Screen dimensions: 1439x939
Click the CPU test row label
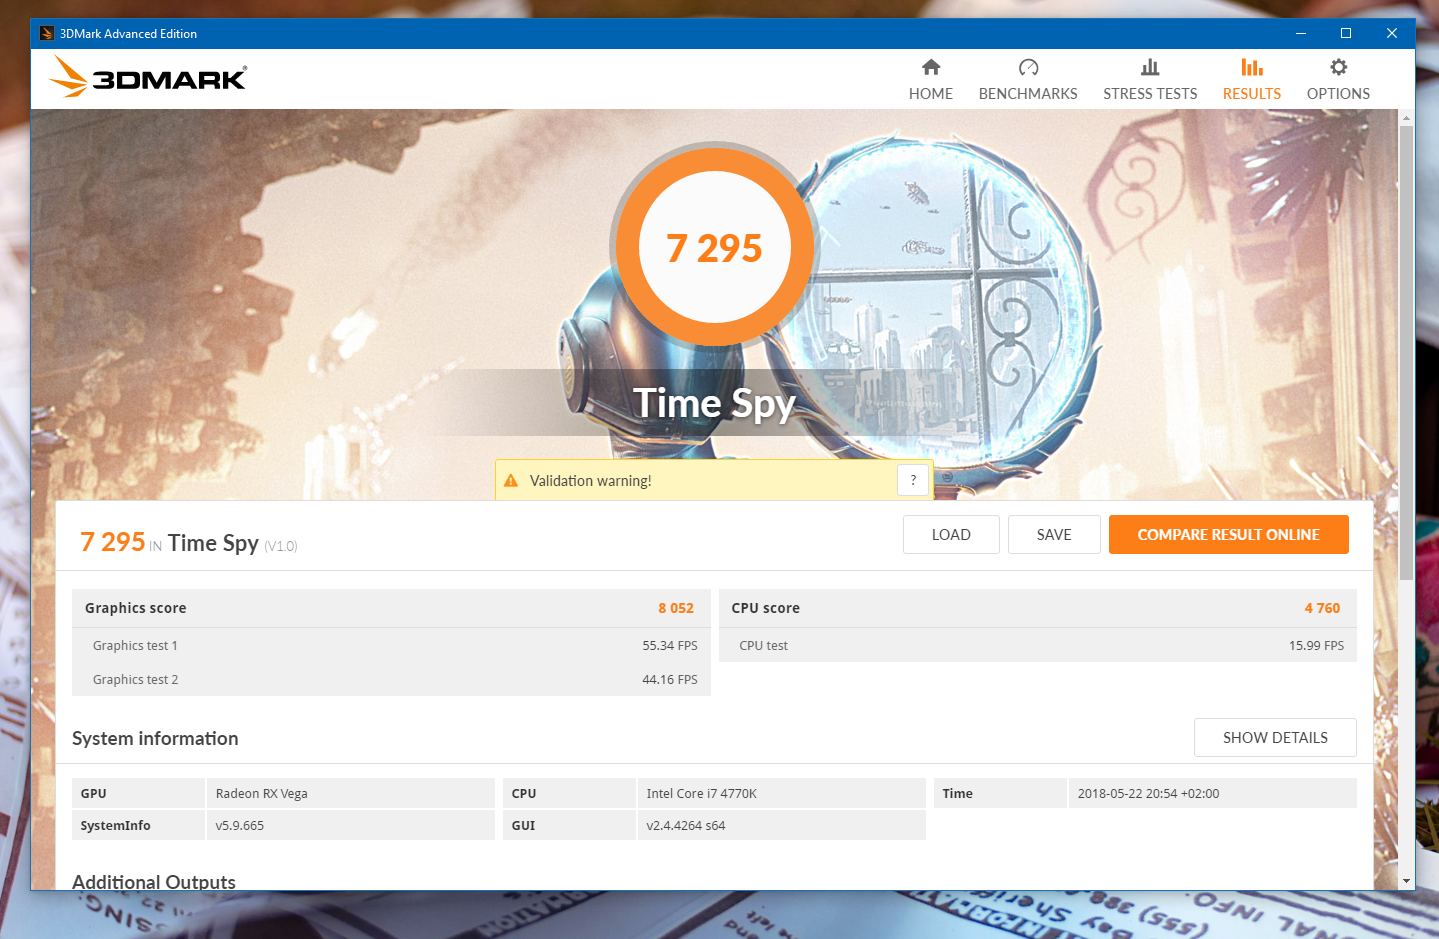(764, 646)
